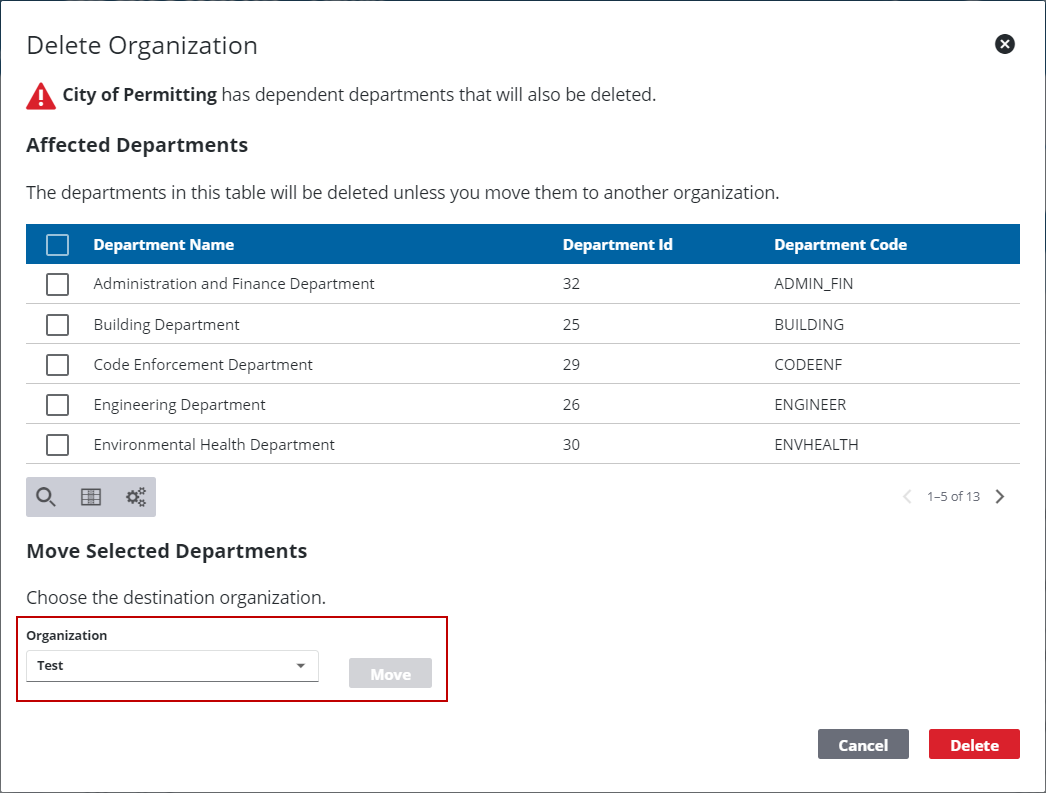
Task: Check Administration and Finance Department checkbox
Action: [x=58, y=284]
